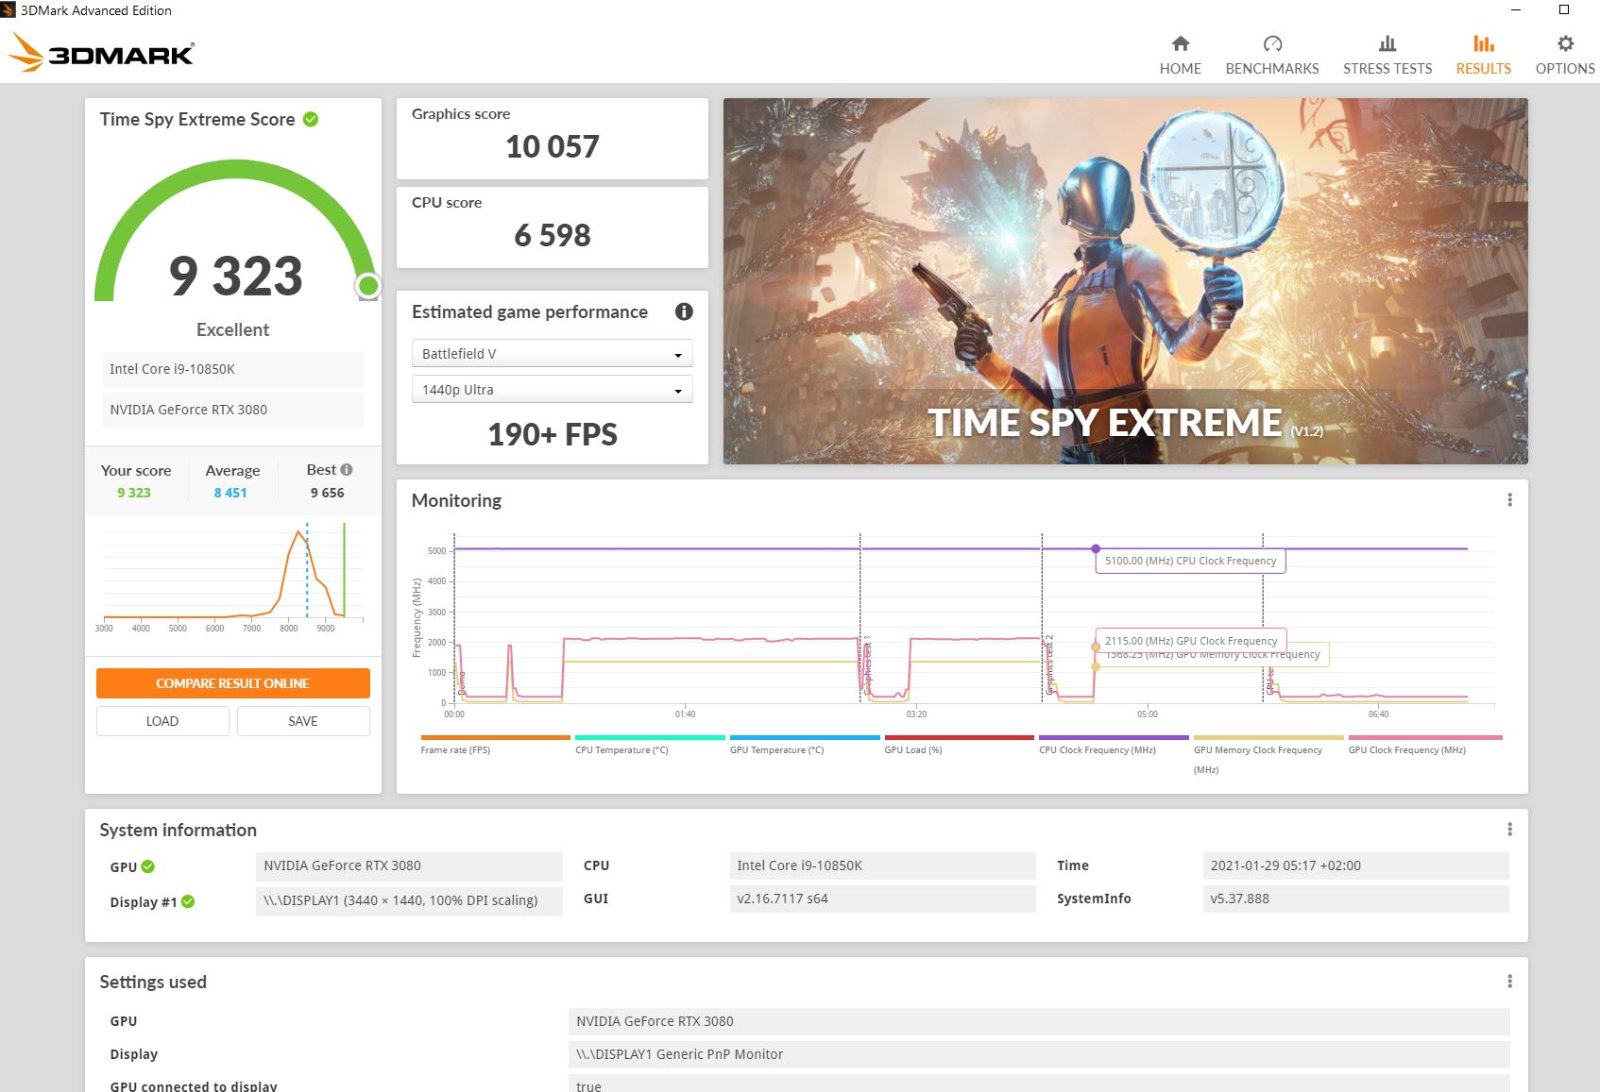The height and width of the screenshot is (1092, 1600).
Task: Click GUI version v2.16.7117 s64
Action: [x=883, y=899]
